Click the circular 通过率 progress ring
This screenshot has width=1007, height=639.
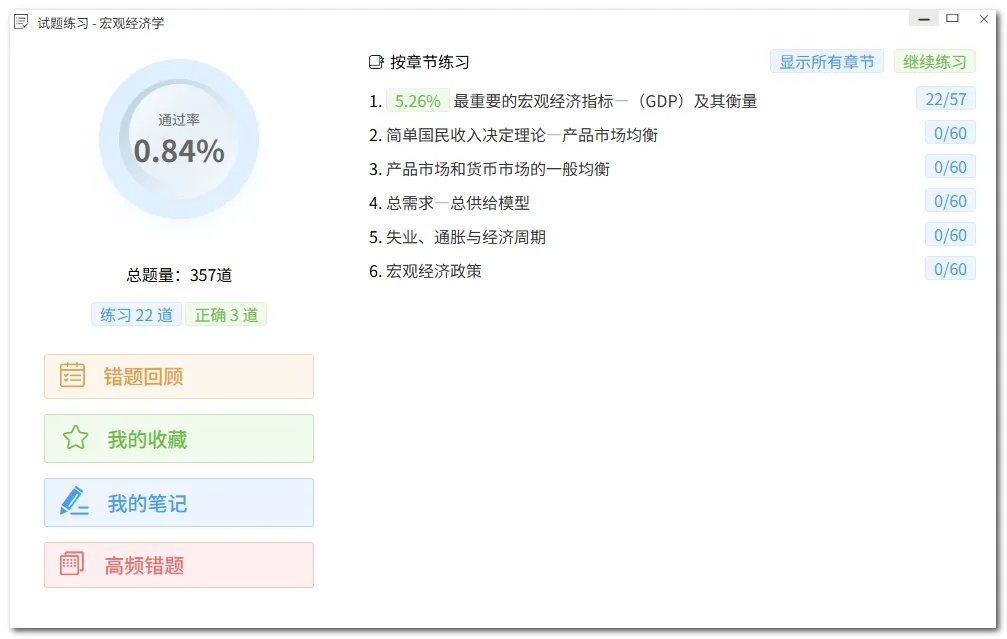[179, 139]
